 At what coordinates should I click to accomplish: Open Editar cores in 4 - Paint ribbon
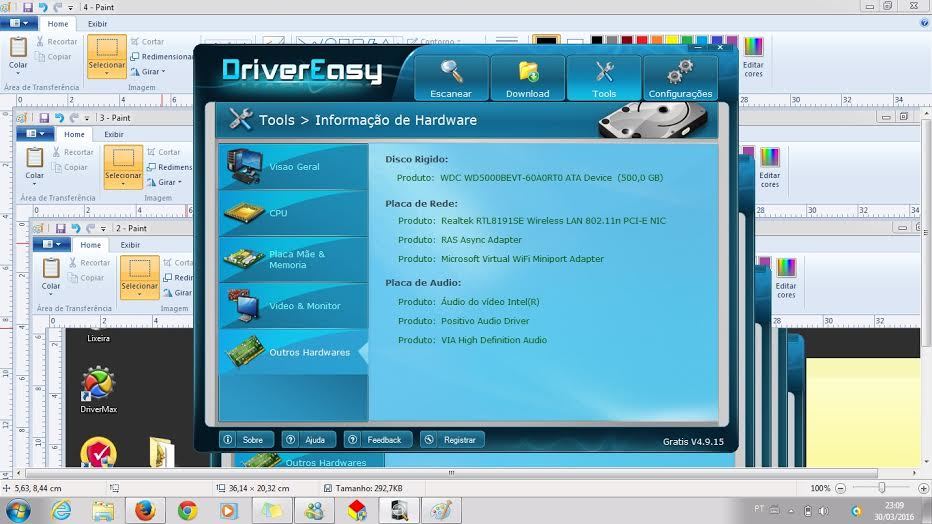(753, 57)
